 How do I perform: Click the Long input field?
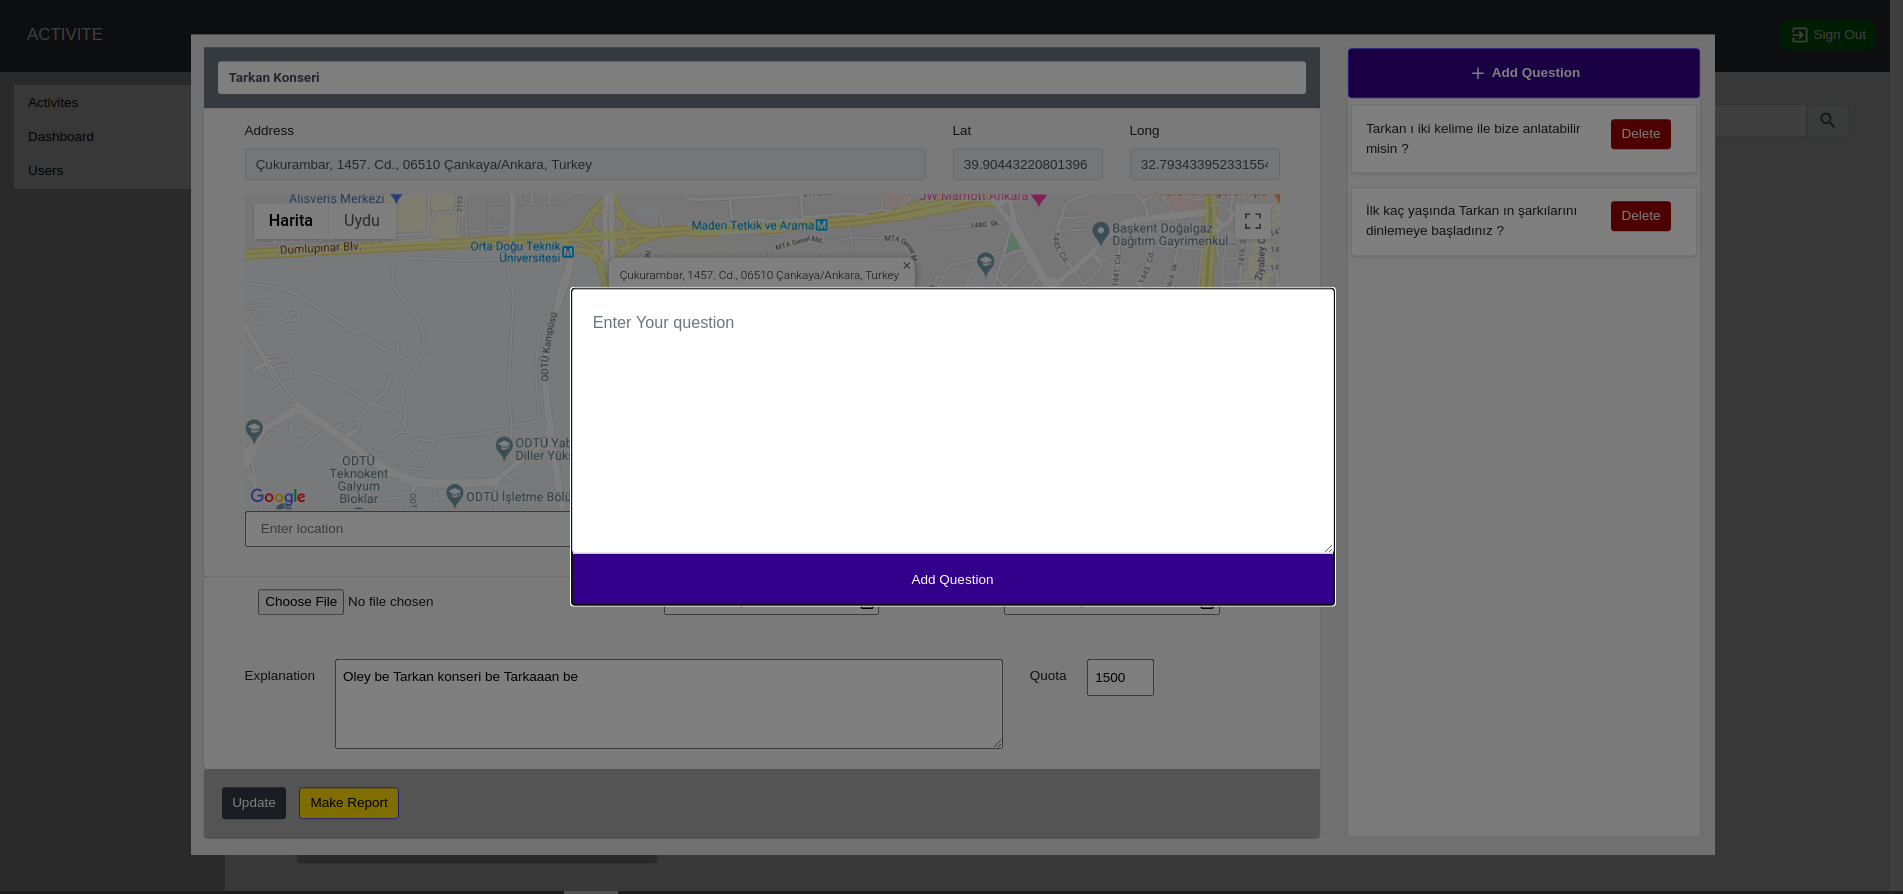(1204, 165)
